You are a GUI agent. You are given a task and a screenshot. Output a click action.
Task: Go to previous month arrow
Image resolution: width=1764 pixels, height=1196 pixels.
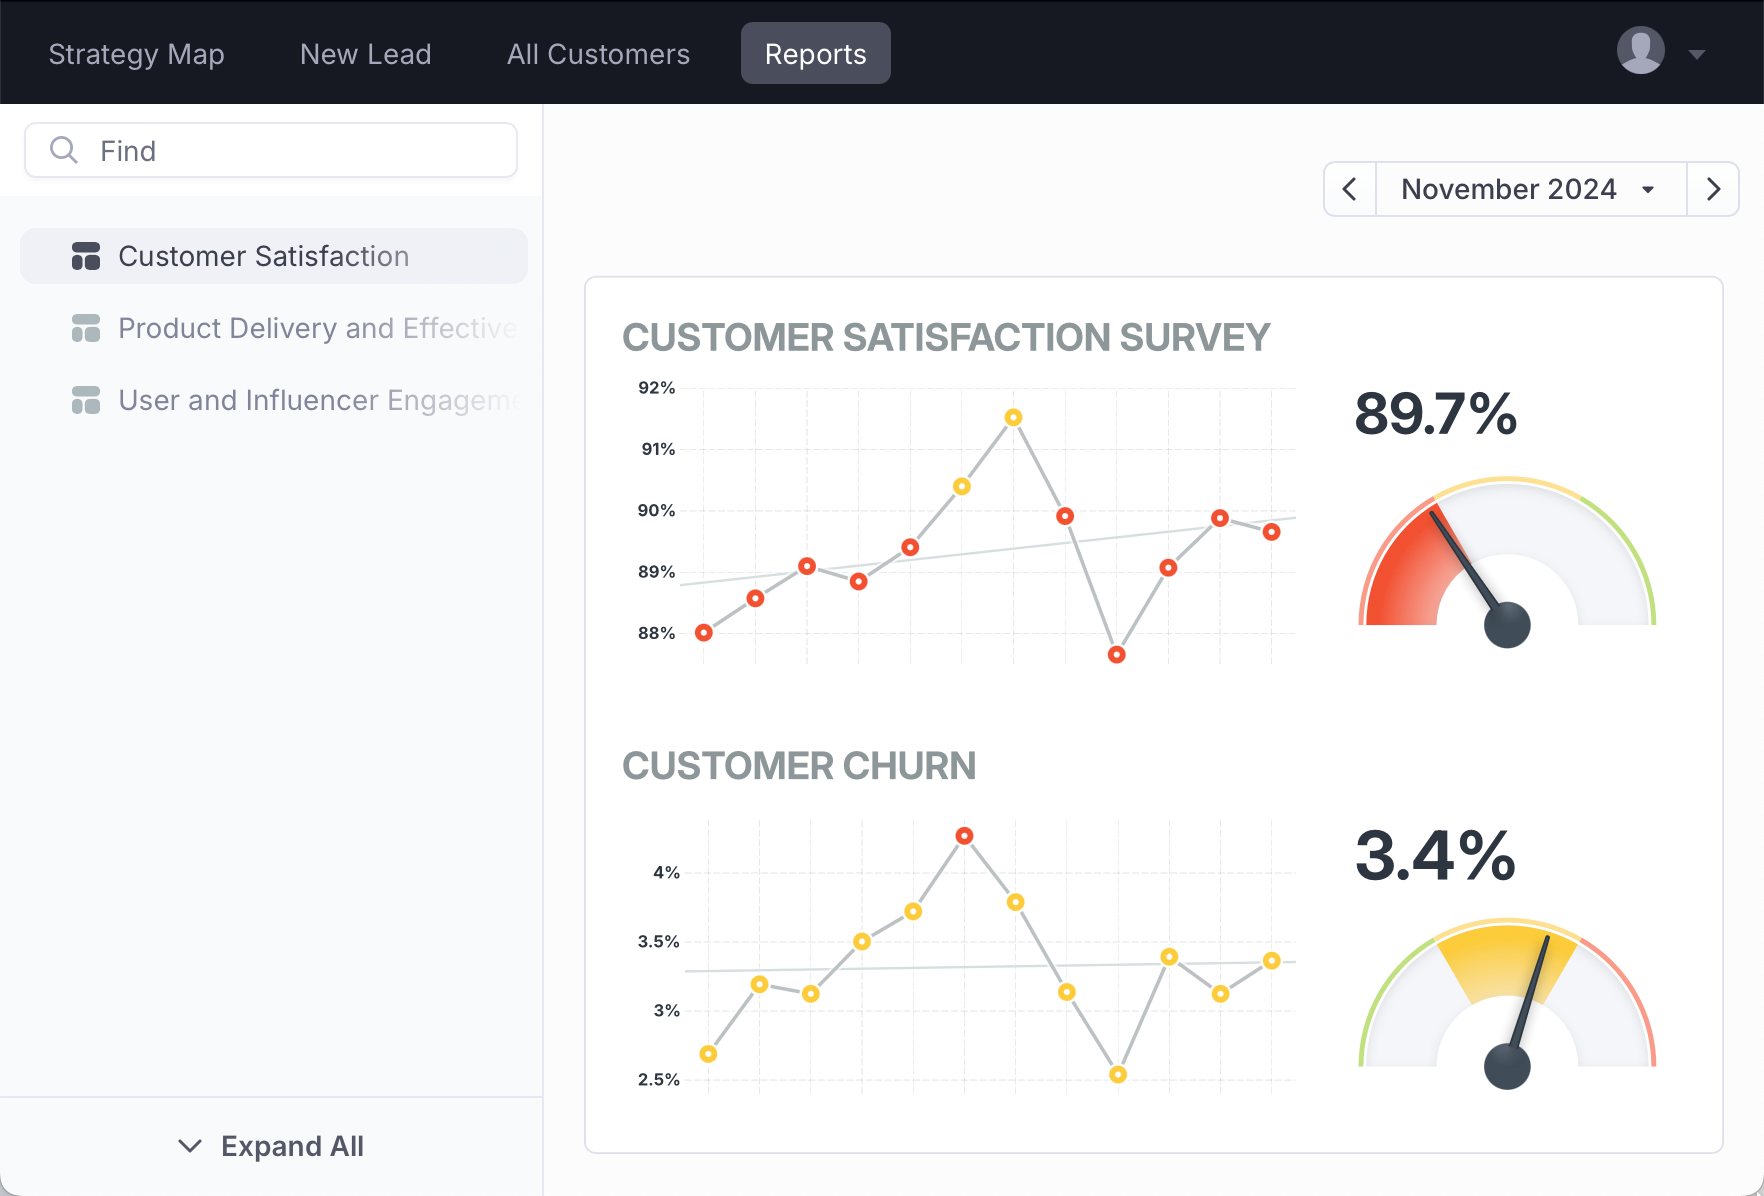tap(1350, 189)
